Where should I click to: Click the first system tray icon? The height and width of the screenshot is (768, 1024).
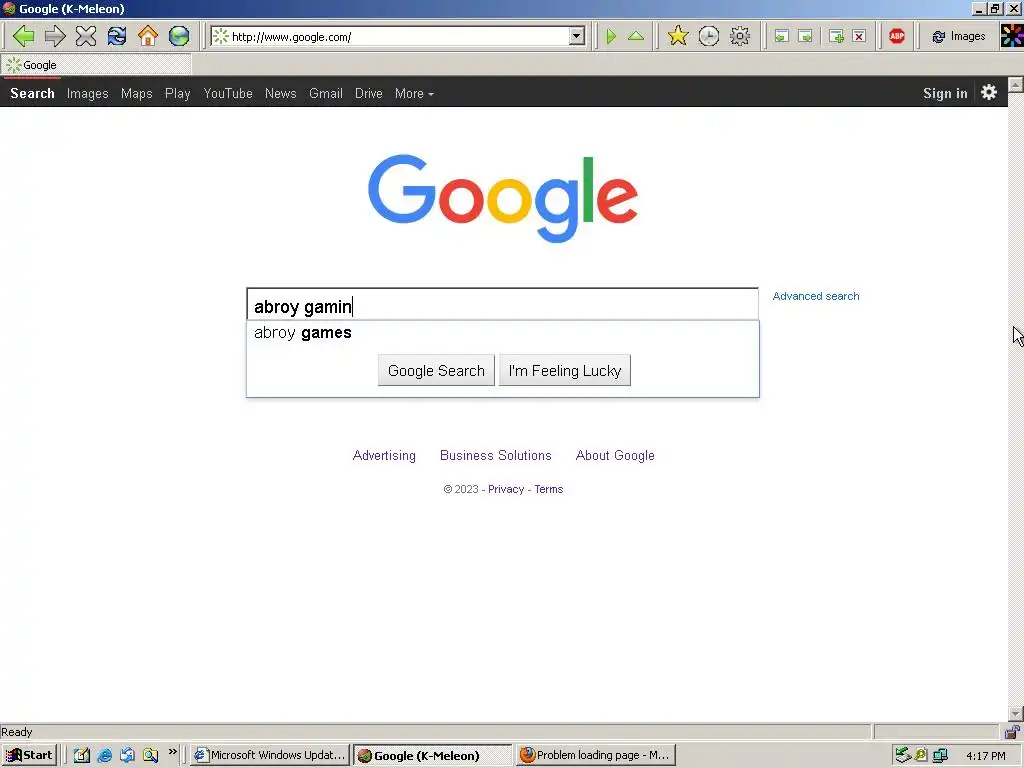(903, 755)
